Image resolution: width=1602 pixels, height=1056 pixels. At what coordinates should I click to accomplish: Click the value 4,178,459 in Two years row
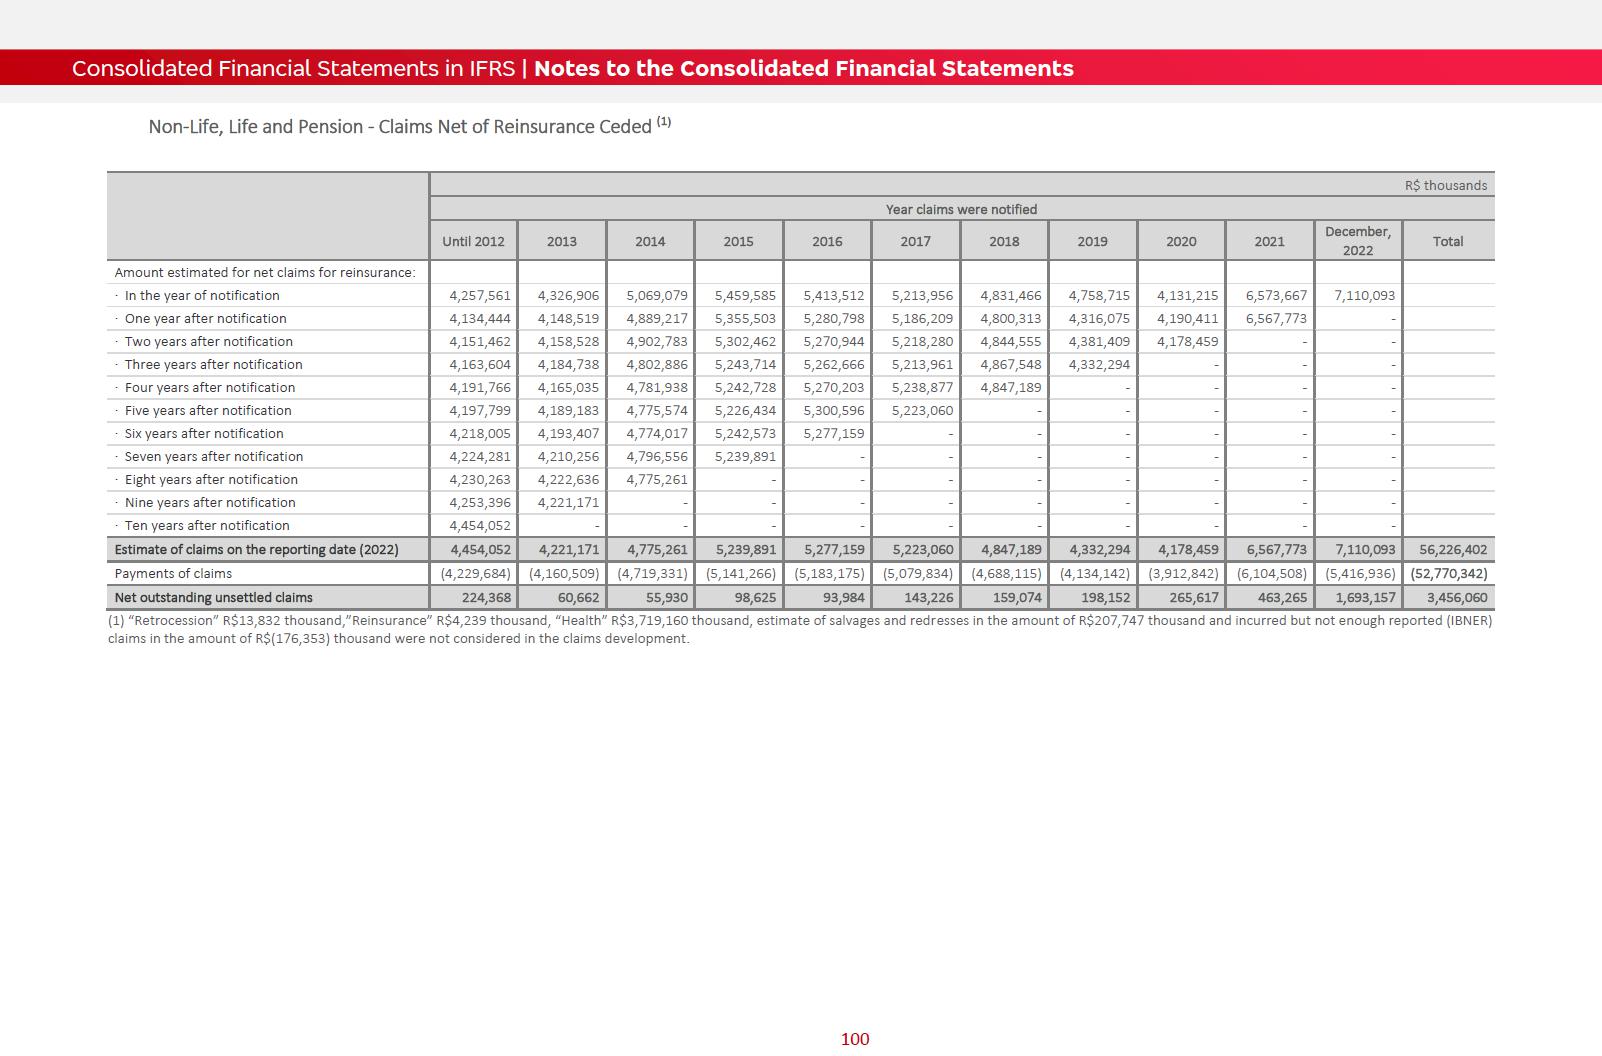click(1188, 341)
